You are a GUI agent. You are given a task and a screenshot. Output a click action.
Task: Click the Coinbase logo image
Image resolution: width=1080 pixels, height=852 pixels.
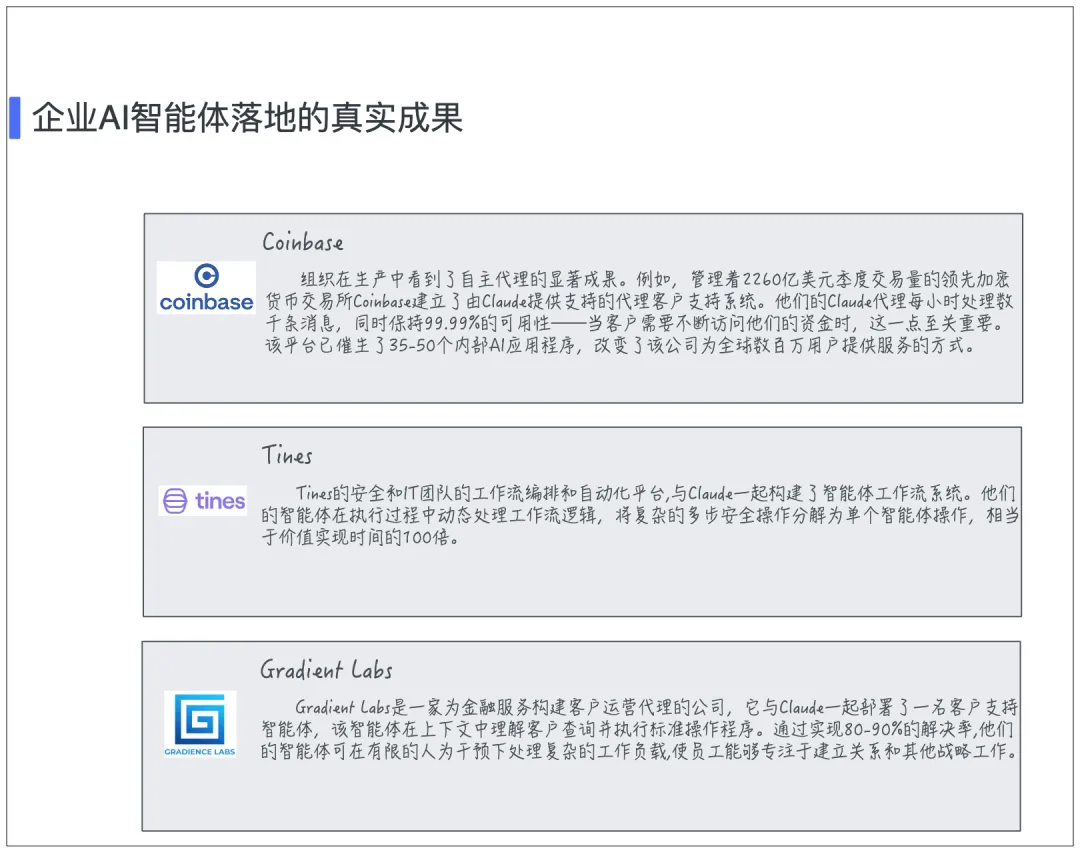(x=206, y=287)
